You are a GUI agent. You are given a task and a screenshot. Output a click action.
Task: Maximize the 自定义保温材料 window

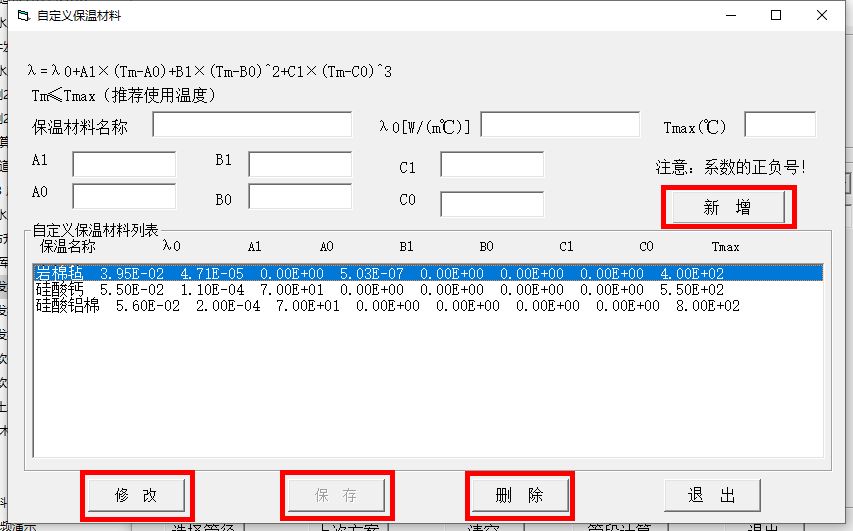pos(776,15)
